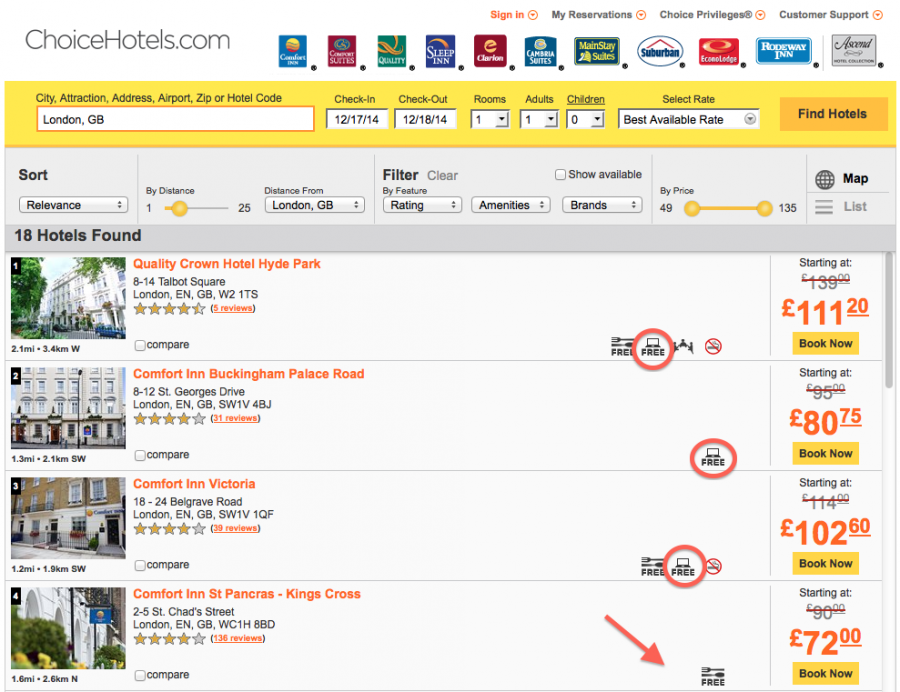Open the Rooms dropdown

(x=490, y=120)
